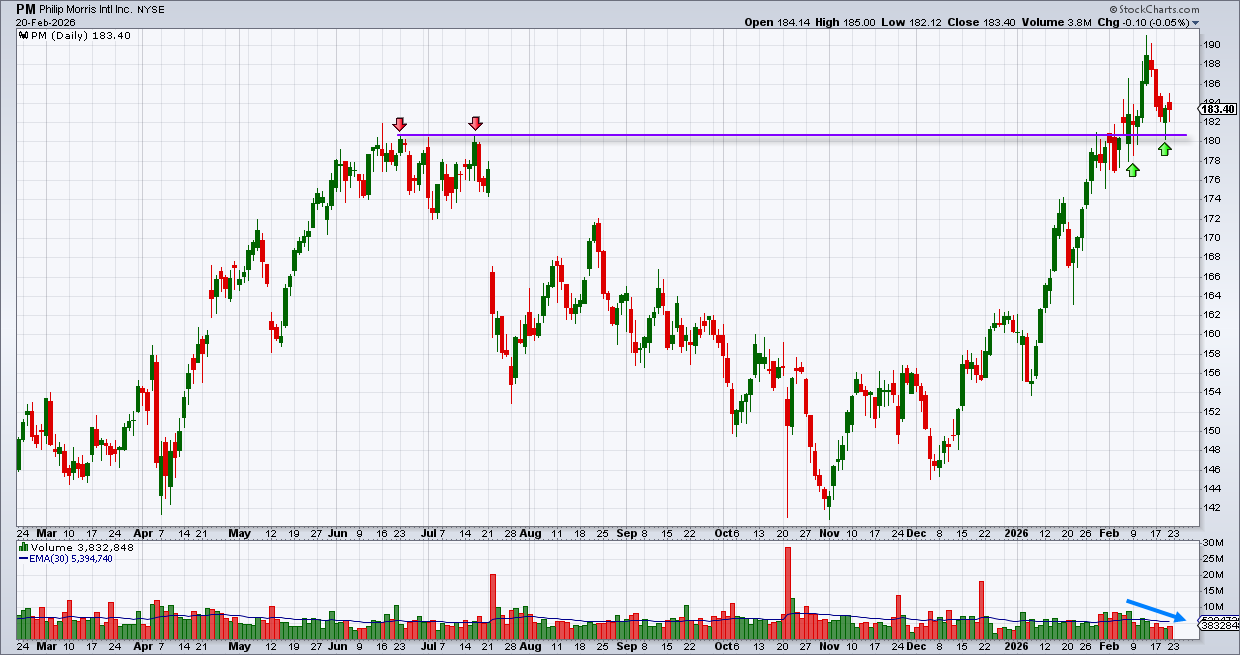
Task: Click the 142 price axis label
Action: pyautogui.click(x=1211, y=508)
